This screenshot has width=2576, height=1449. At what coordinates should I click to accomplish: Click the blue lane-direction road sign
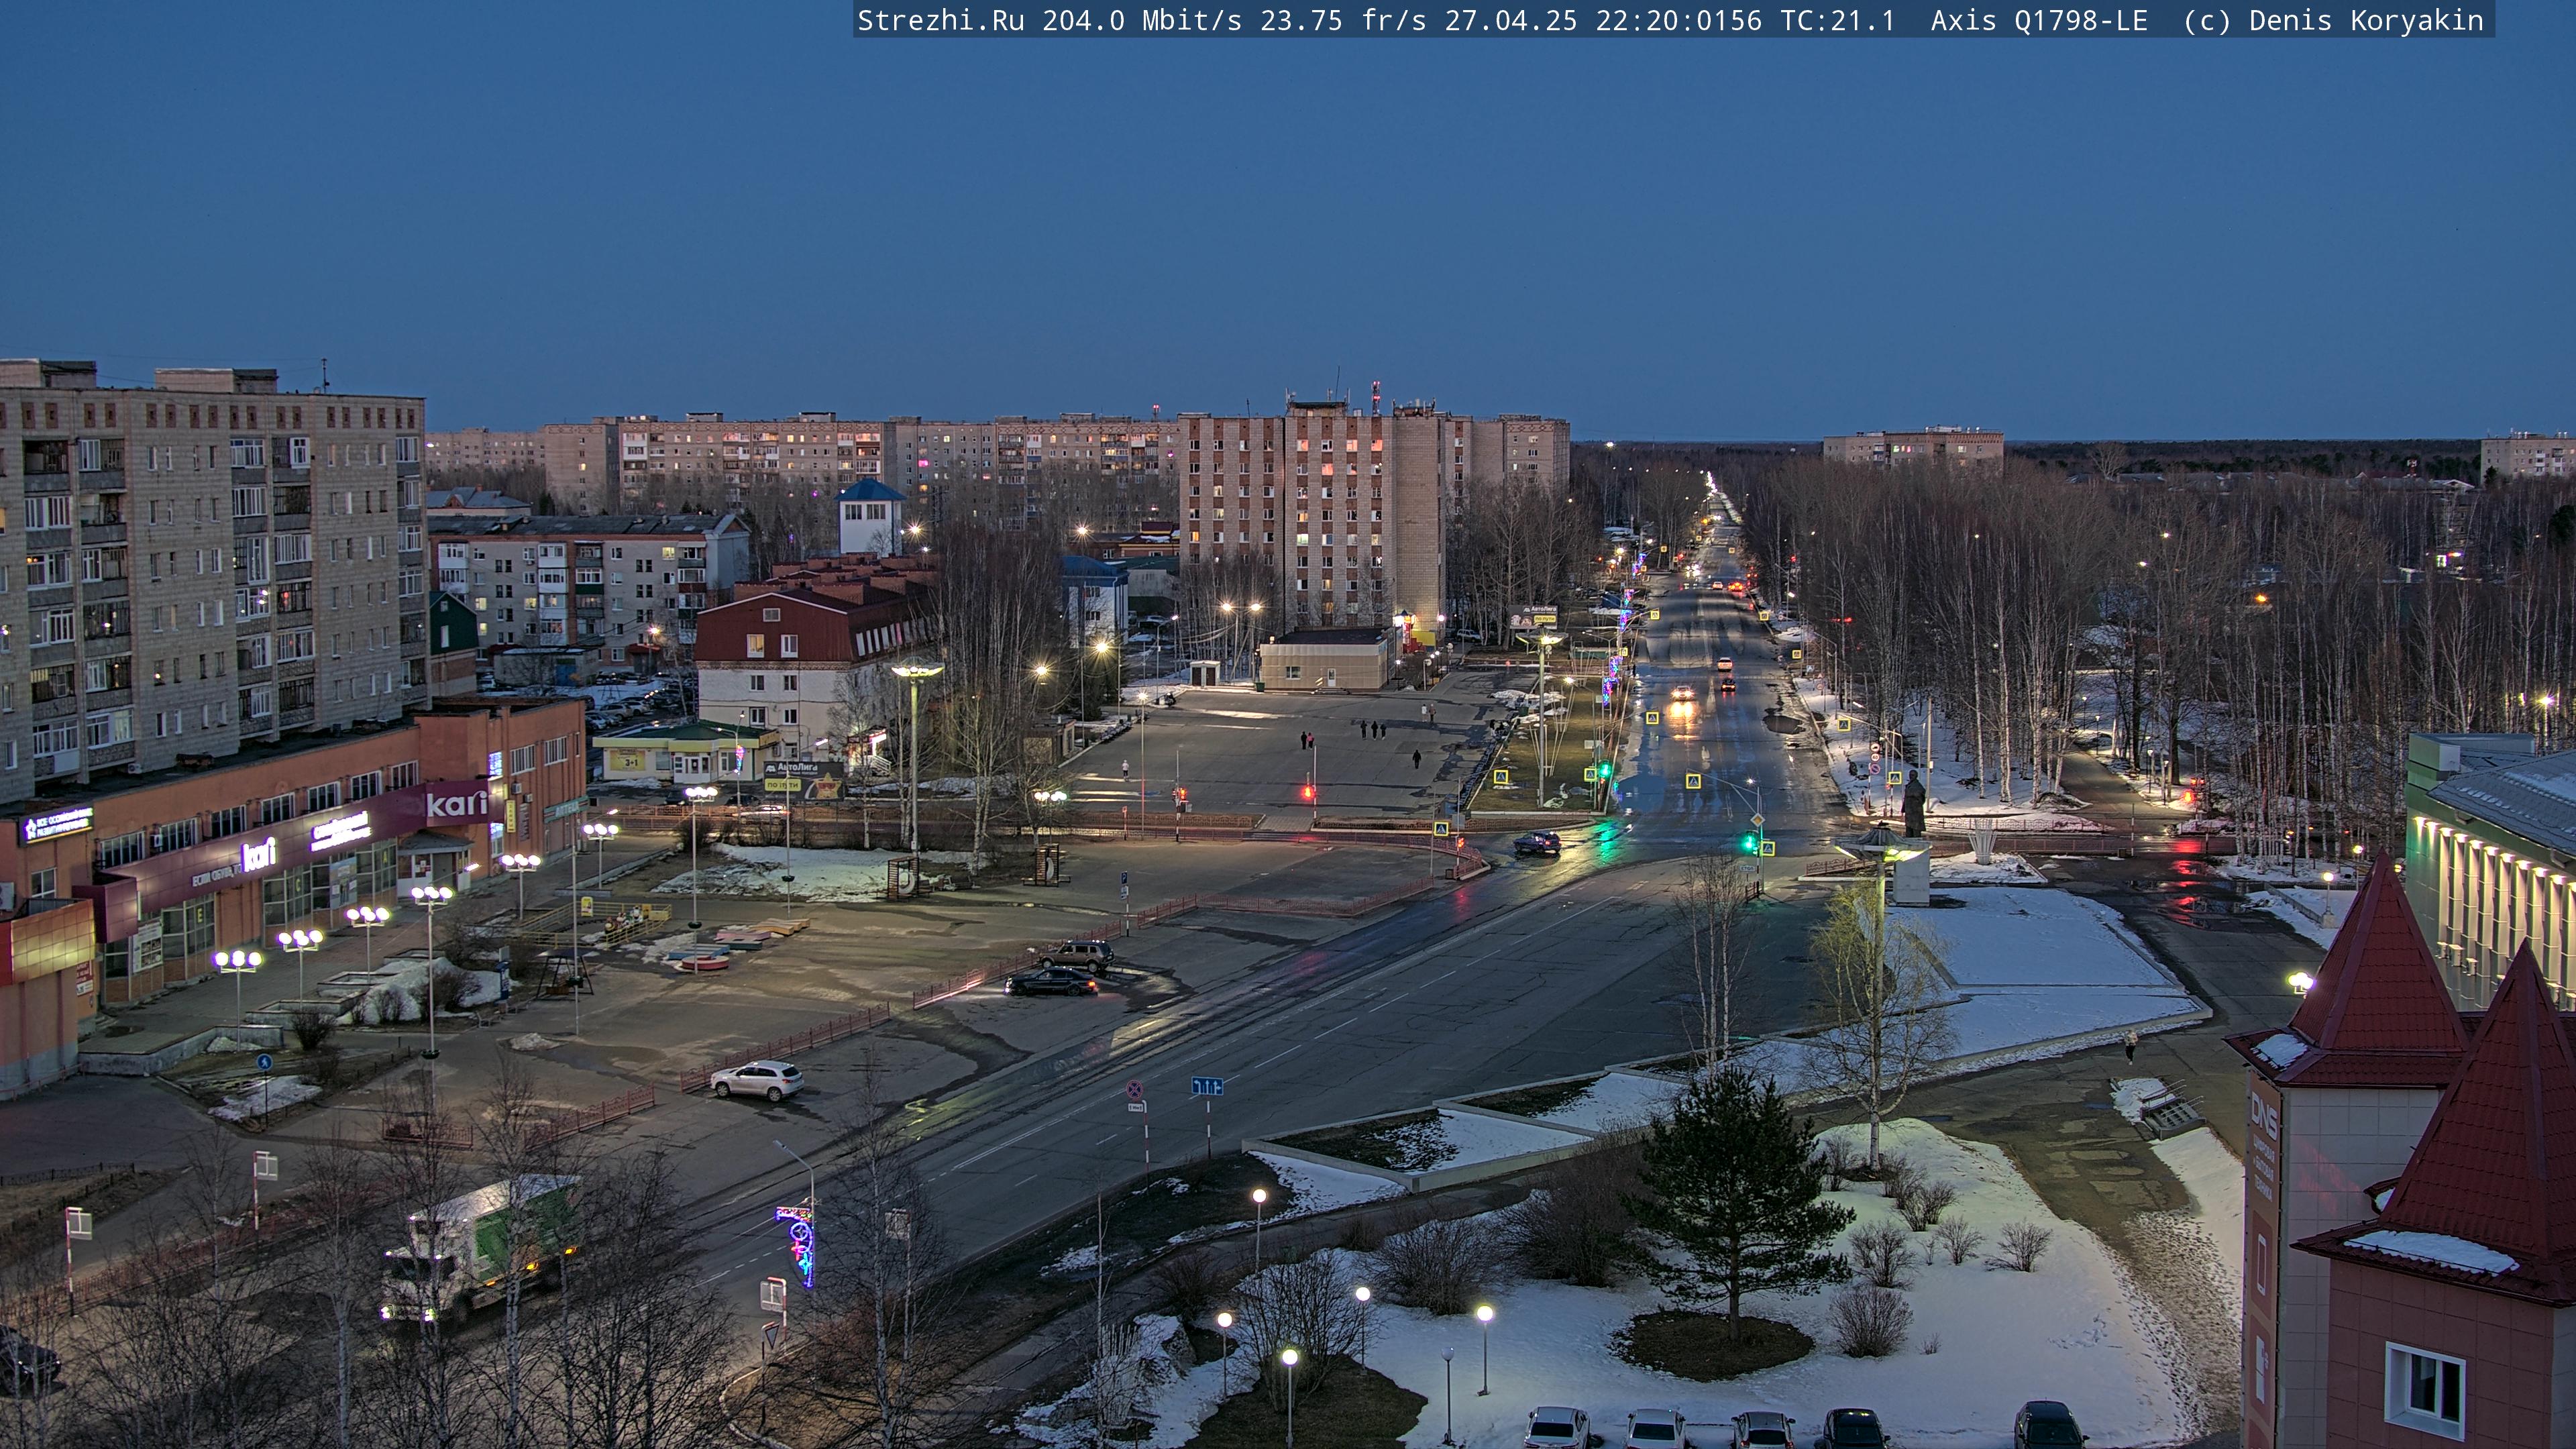click(1207, 1086)
